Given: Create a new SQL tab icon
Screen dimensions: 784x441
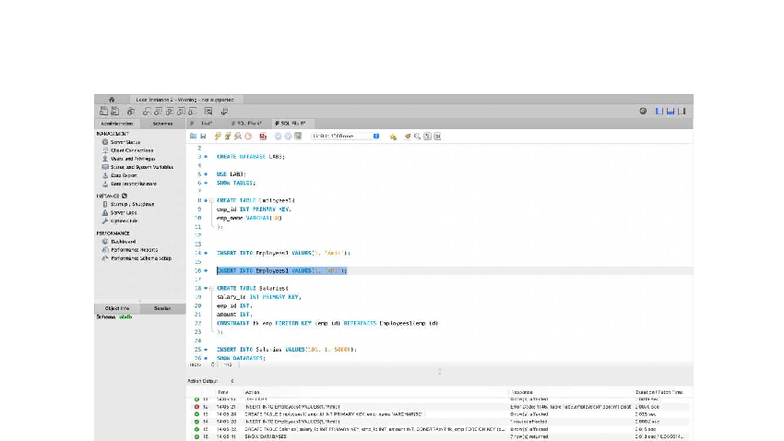Looking at the screenshot, I should (104, 111).
